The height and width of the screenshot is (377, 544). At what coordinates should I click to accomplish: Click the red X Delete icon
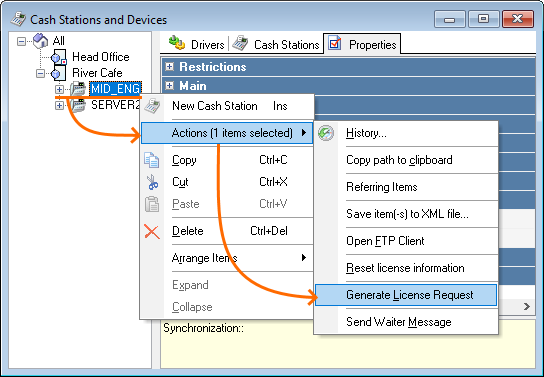(x=152, y=232)
